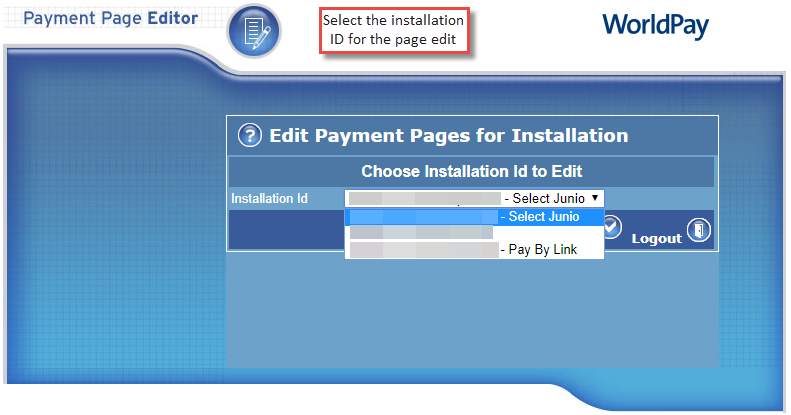The image size is (791, 415).
Task: Open the Installation Id dropdown
Action: pyautogui.click(x=474, y=198)
